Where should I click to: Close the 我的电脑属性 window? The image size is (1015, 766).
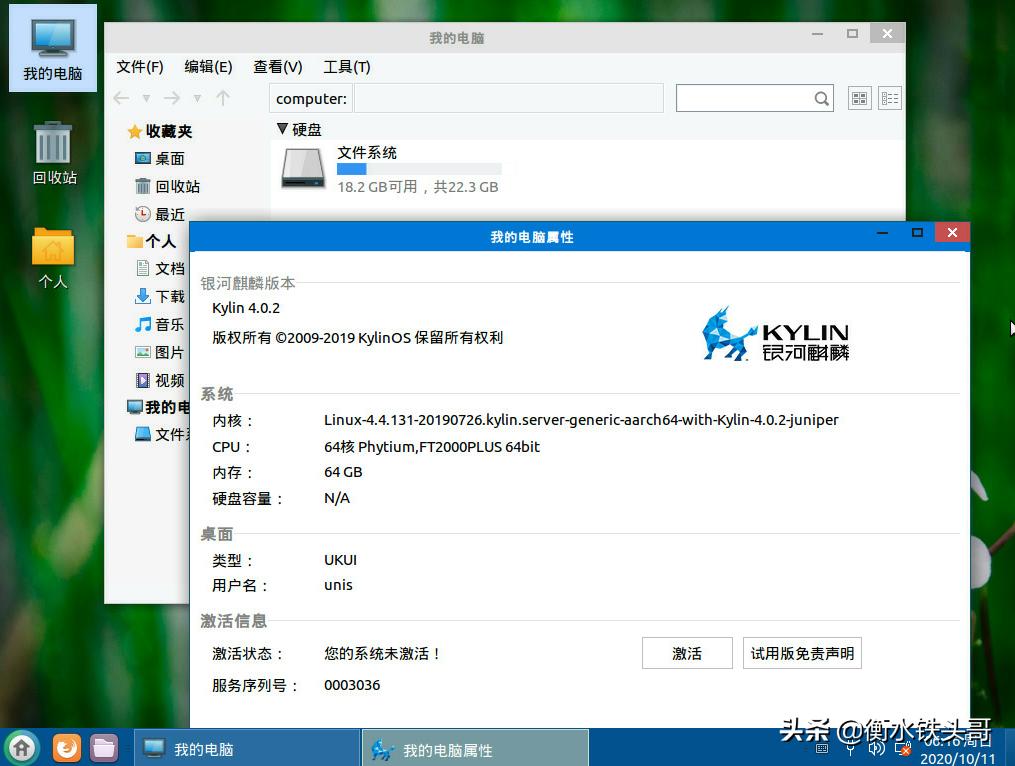[x=952, y=232]
